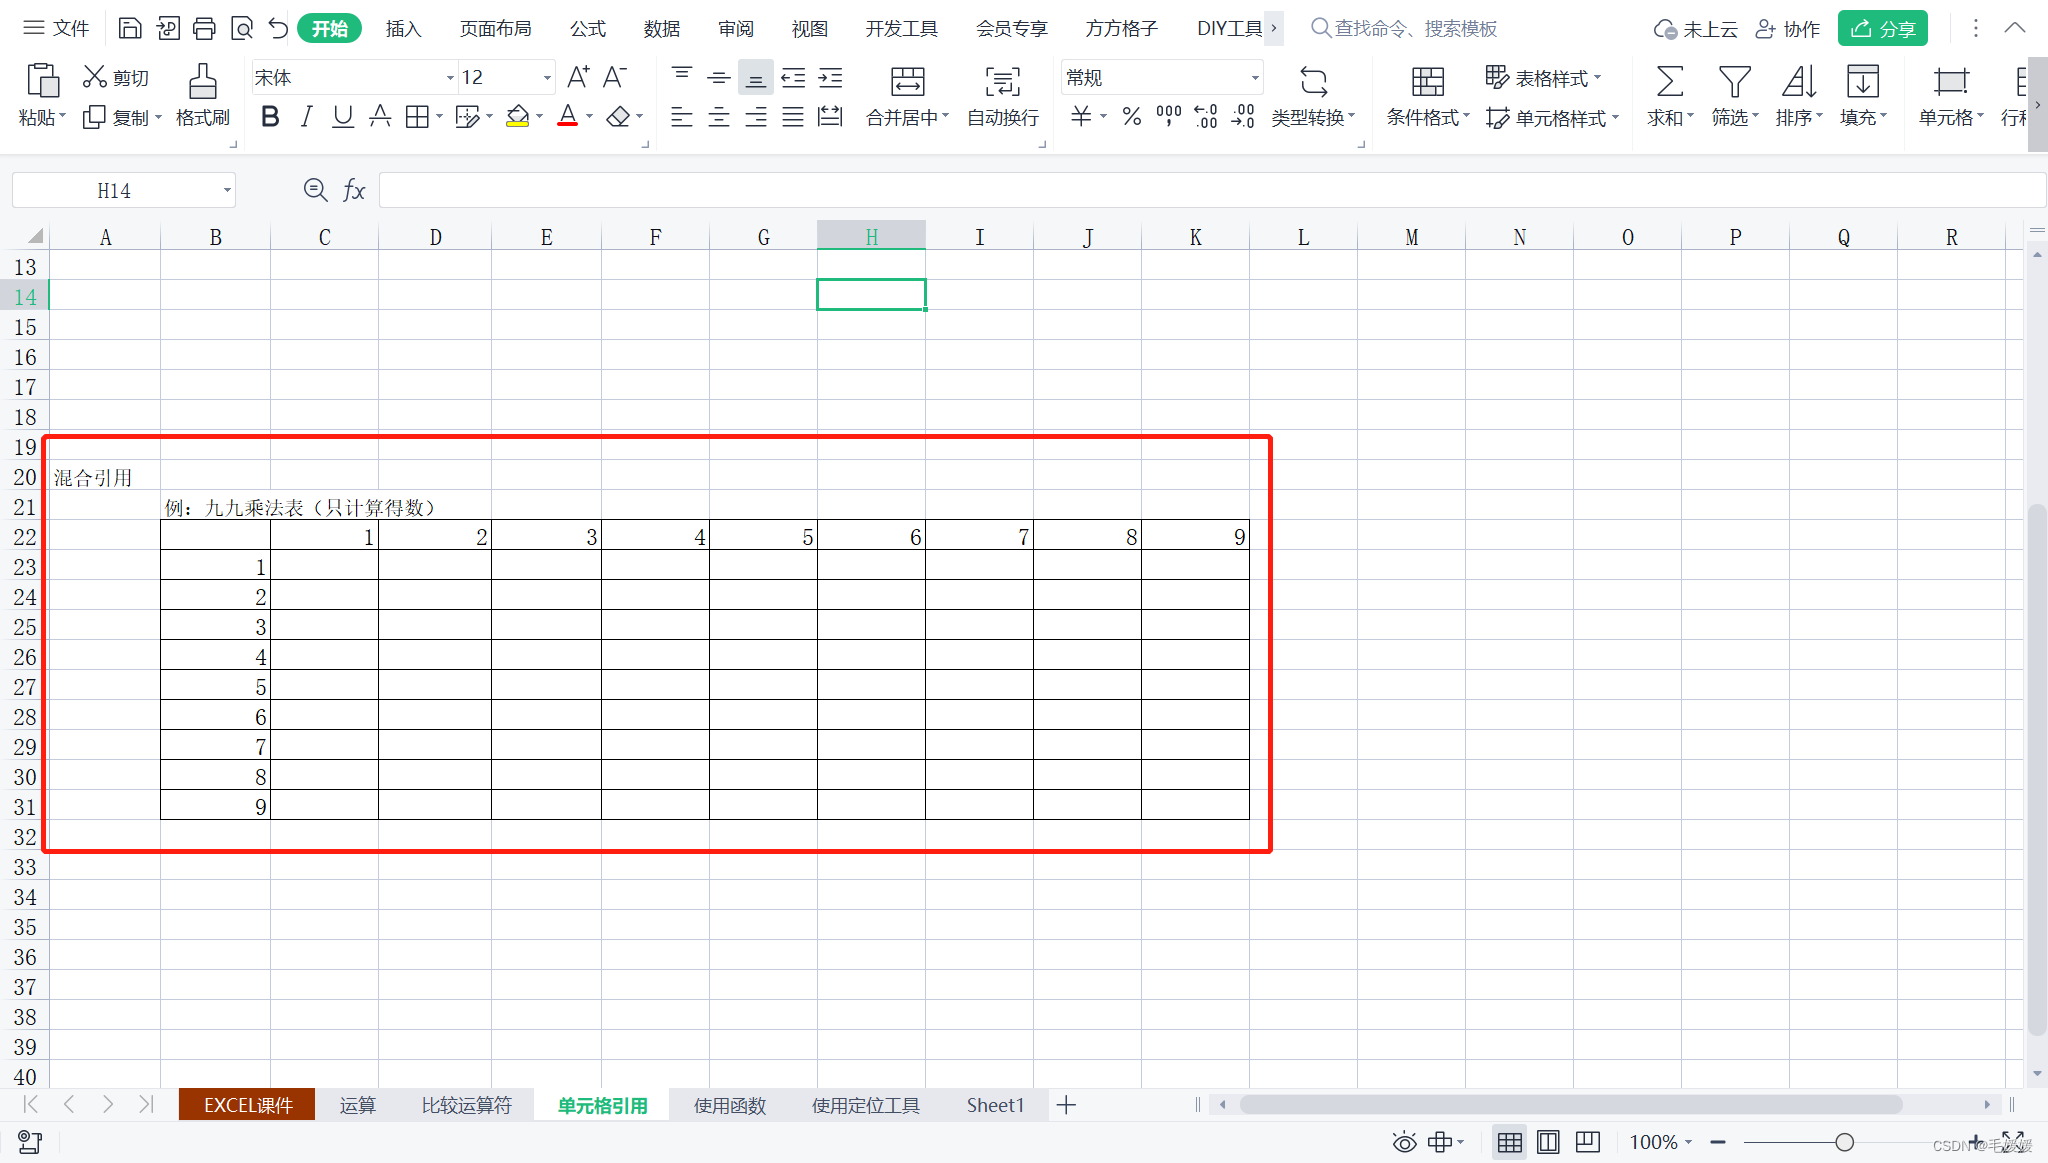Toggle align left
This screenshot has height=1163, width=2048.
coord(682,117)
